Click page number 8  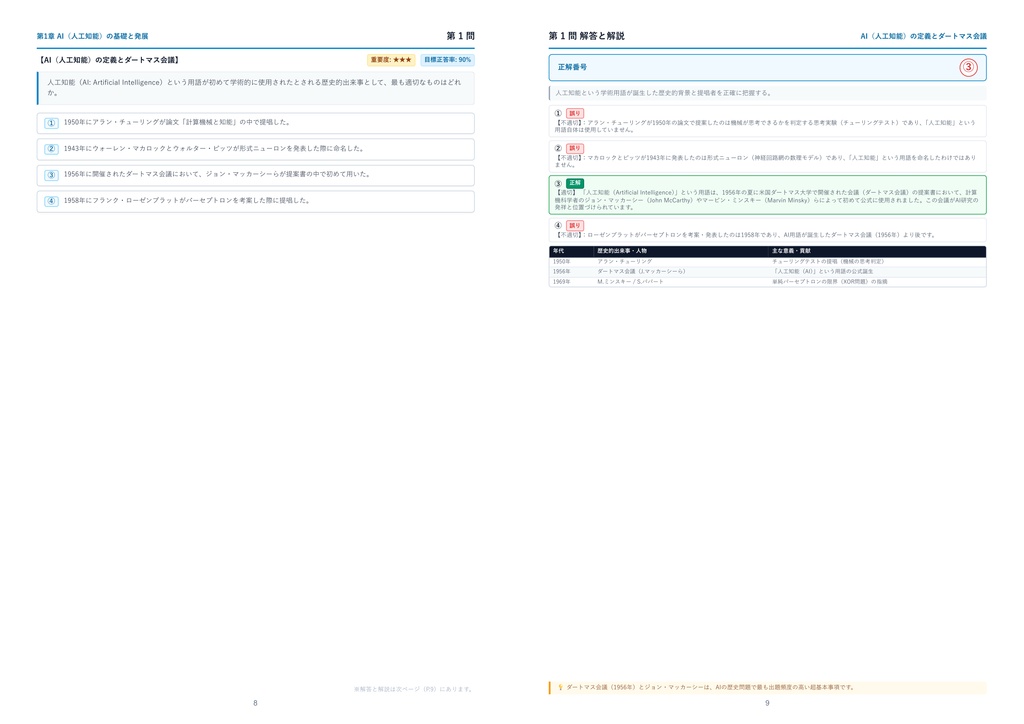click(x=255, y=704)
